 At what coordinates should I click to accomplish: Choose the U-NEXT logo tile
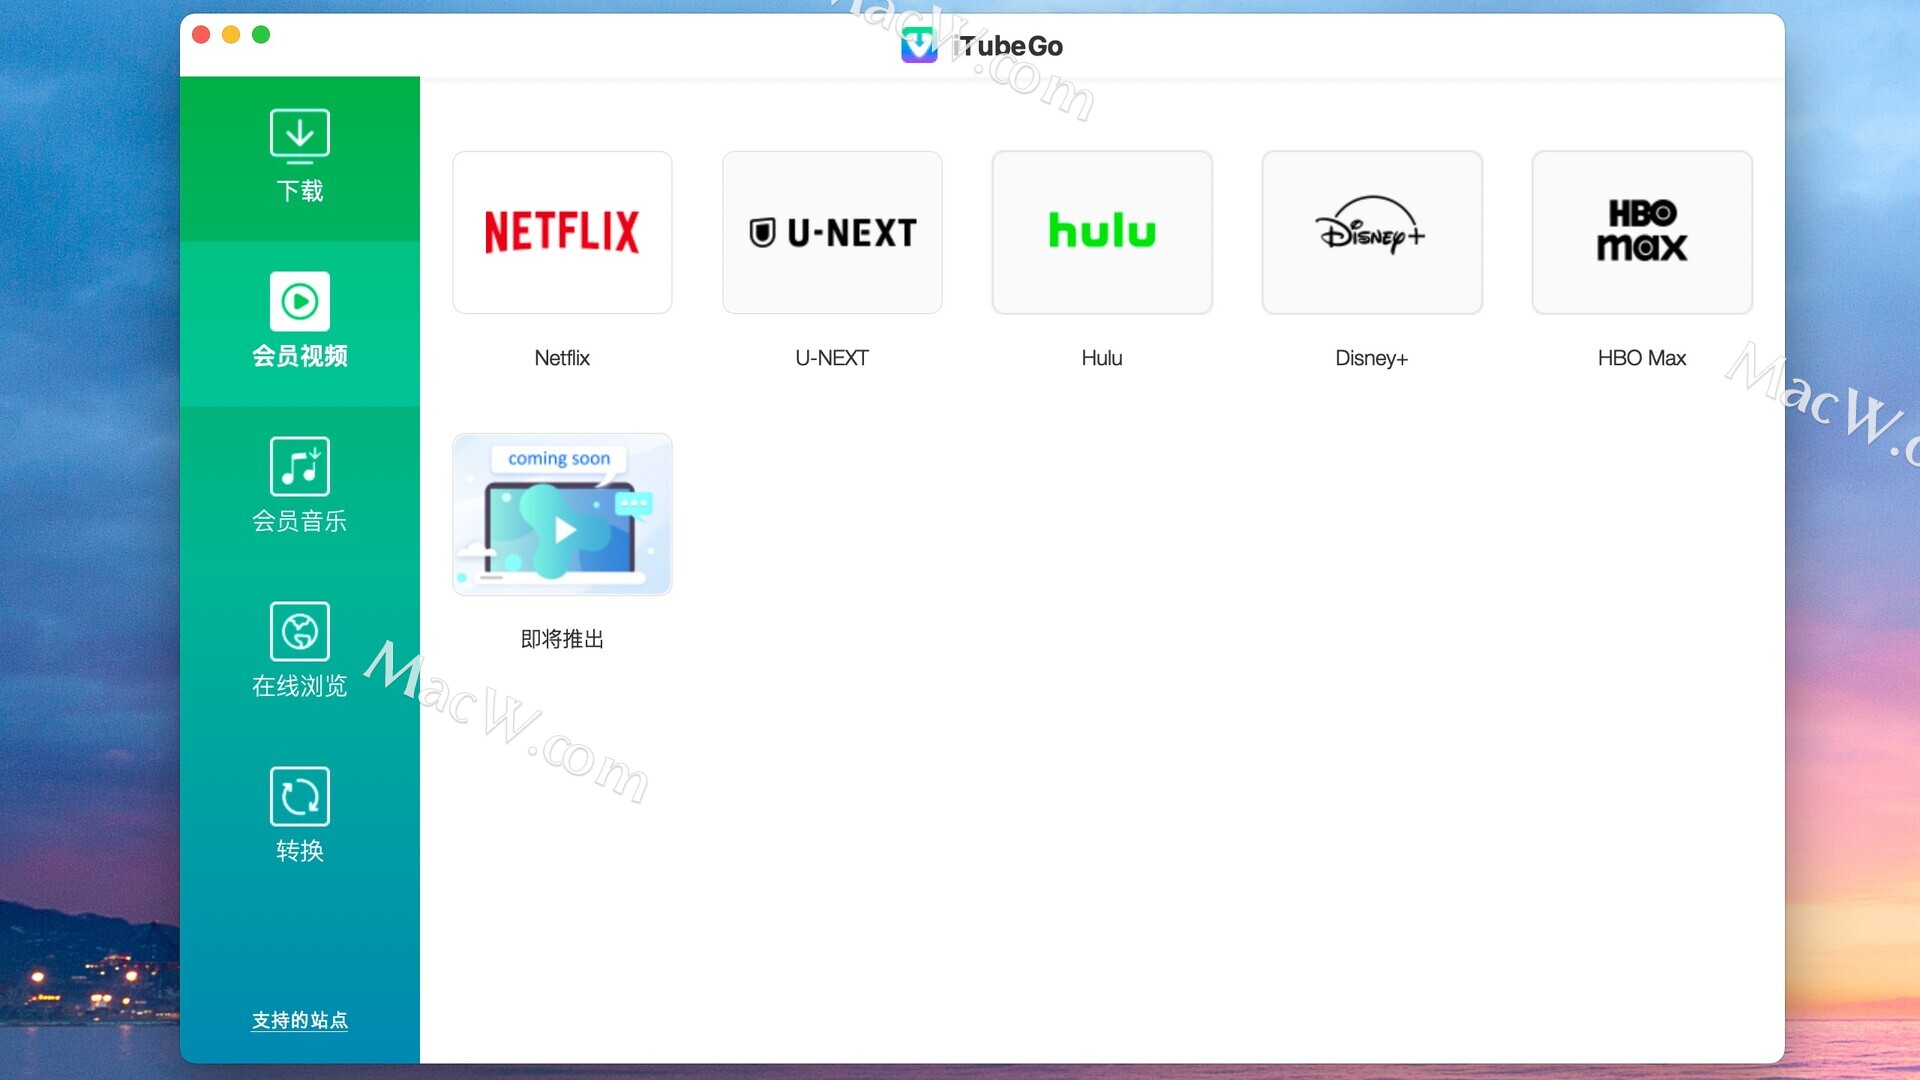(832, 232)
